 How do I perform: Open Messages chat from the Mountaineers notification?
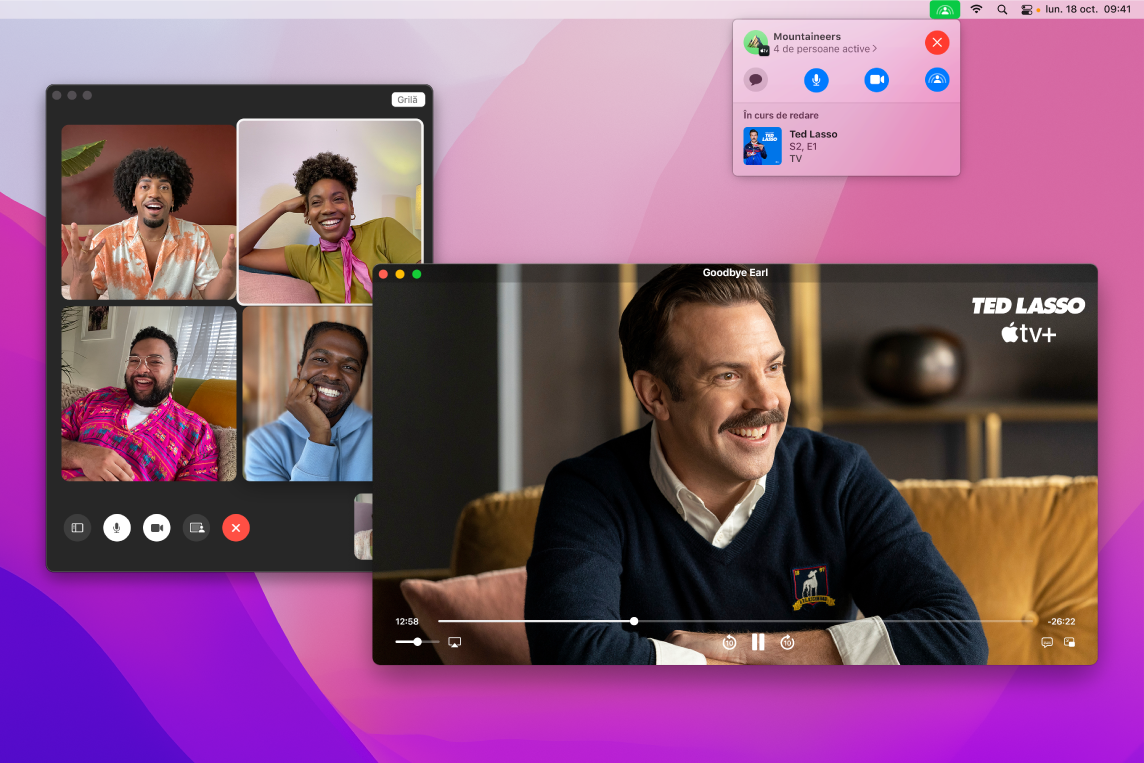click(756, 80)
